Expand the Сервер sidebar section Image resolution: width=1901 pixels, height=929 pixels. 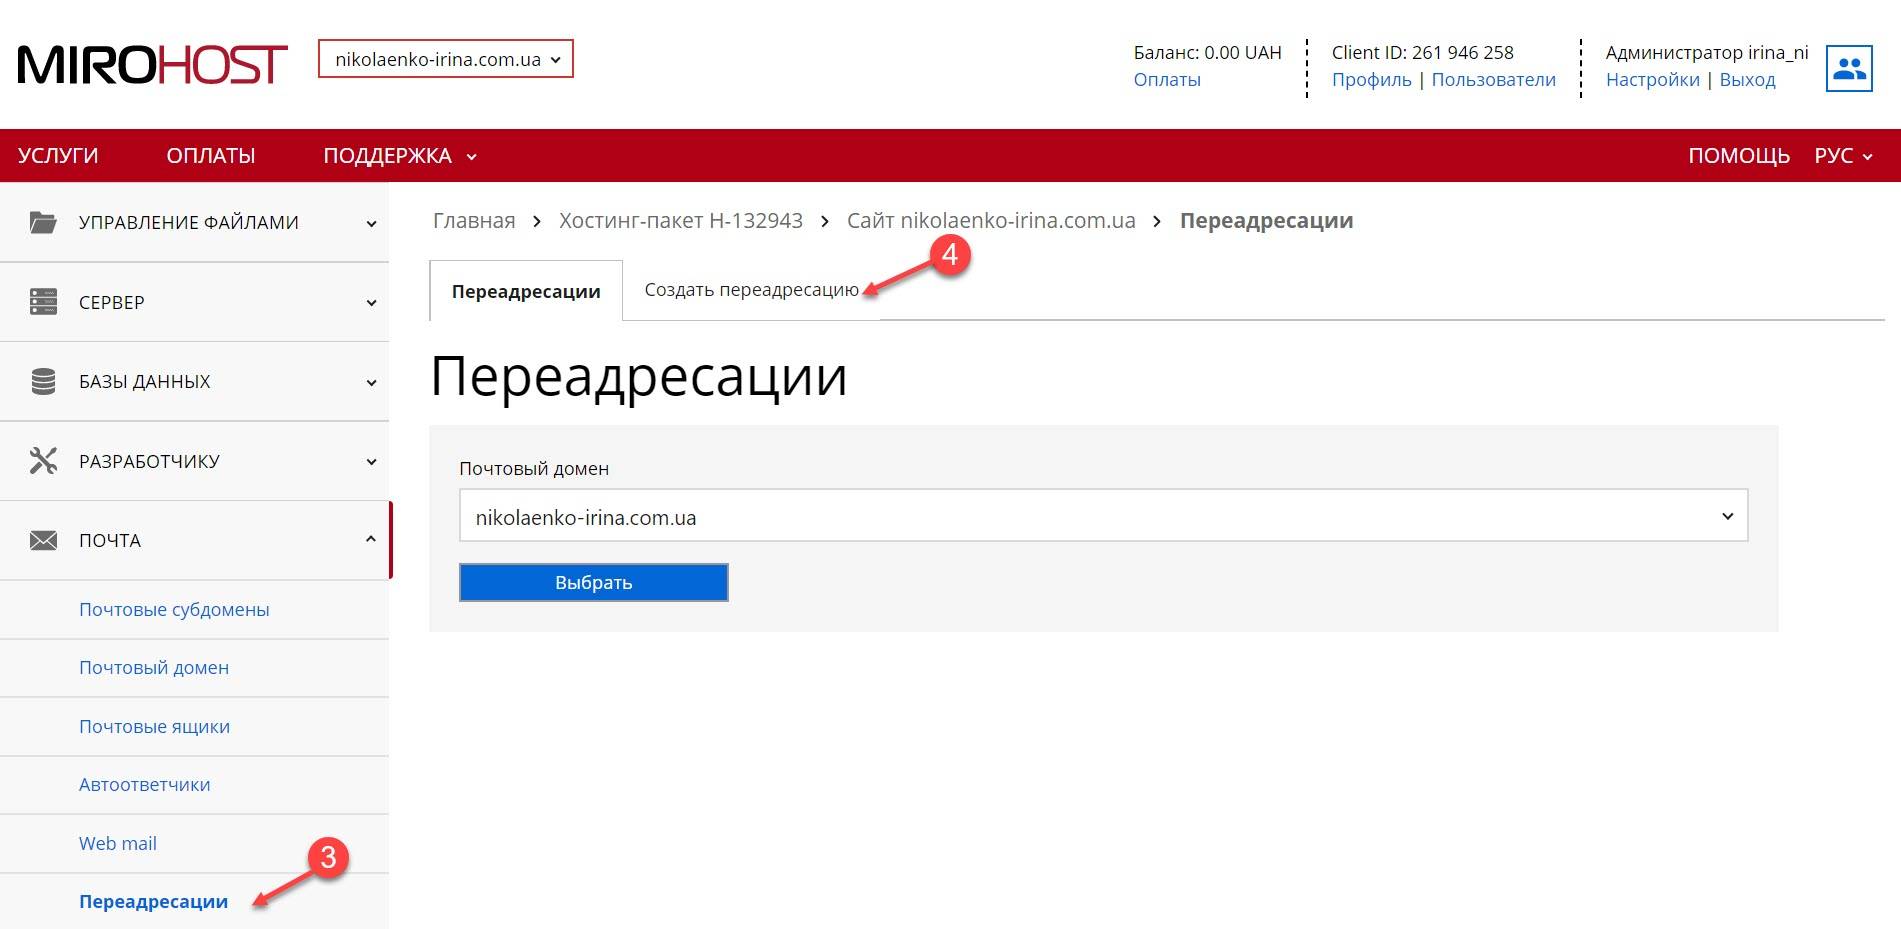tap(194, 302)
